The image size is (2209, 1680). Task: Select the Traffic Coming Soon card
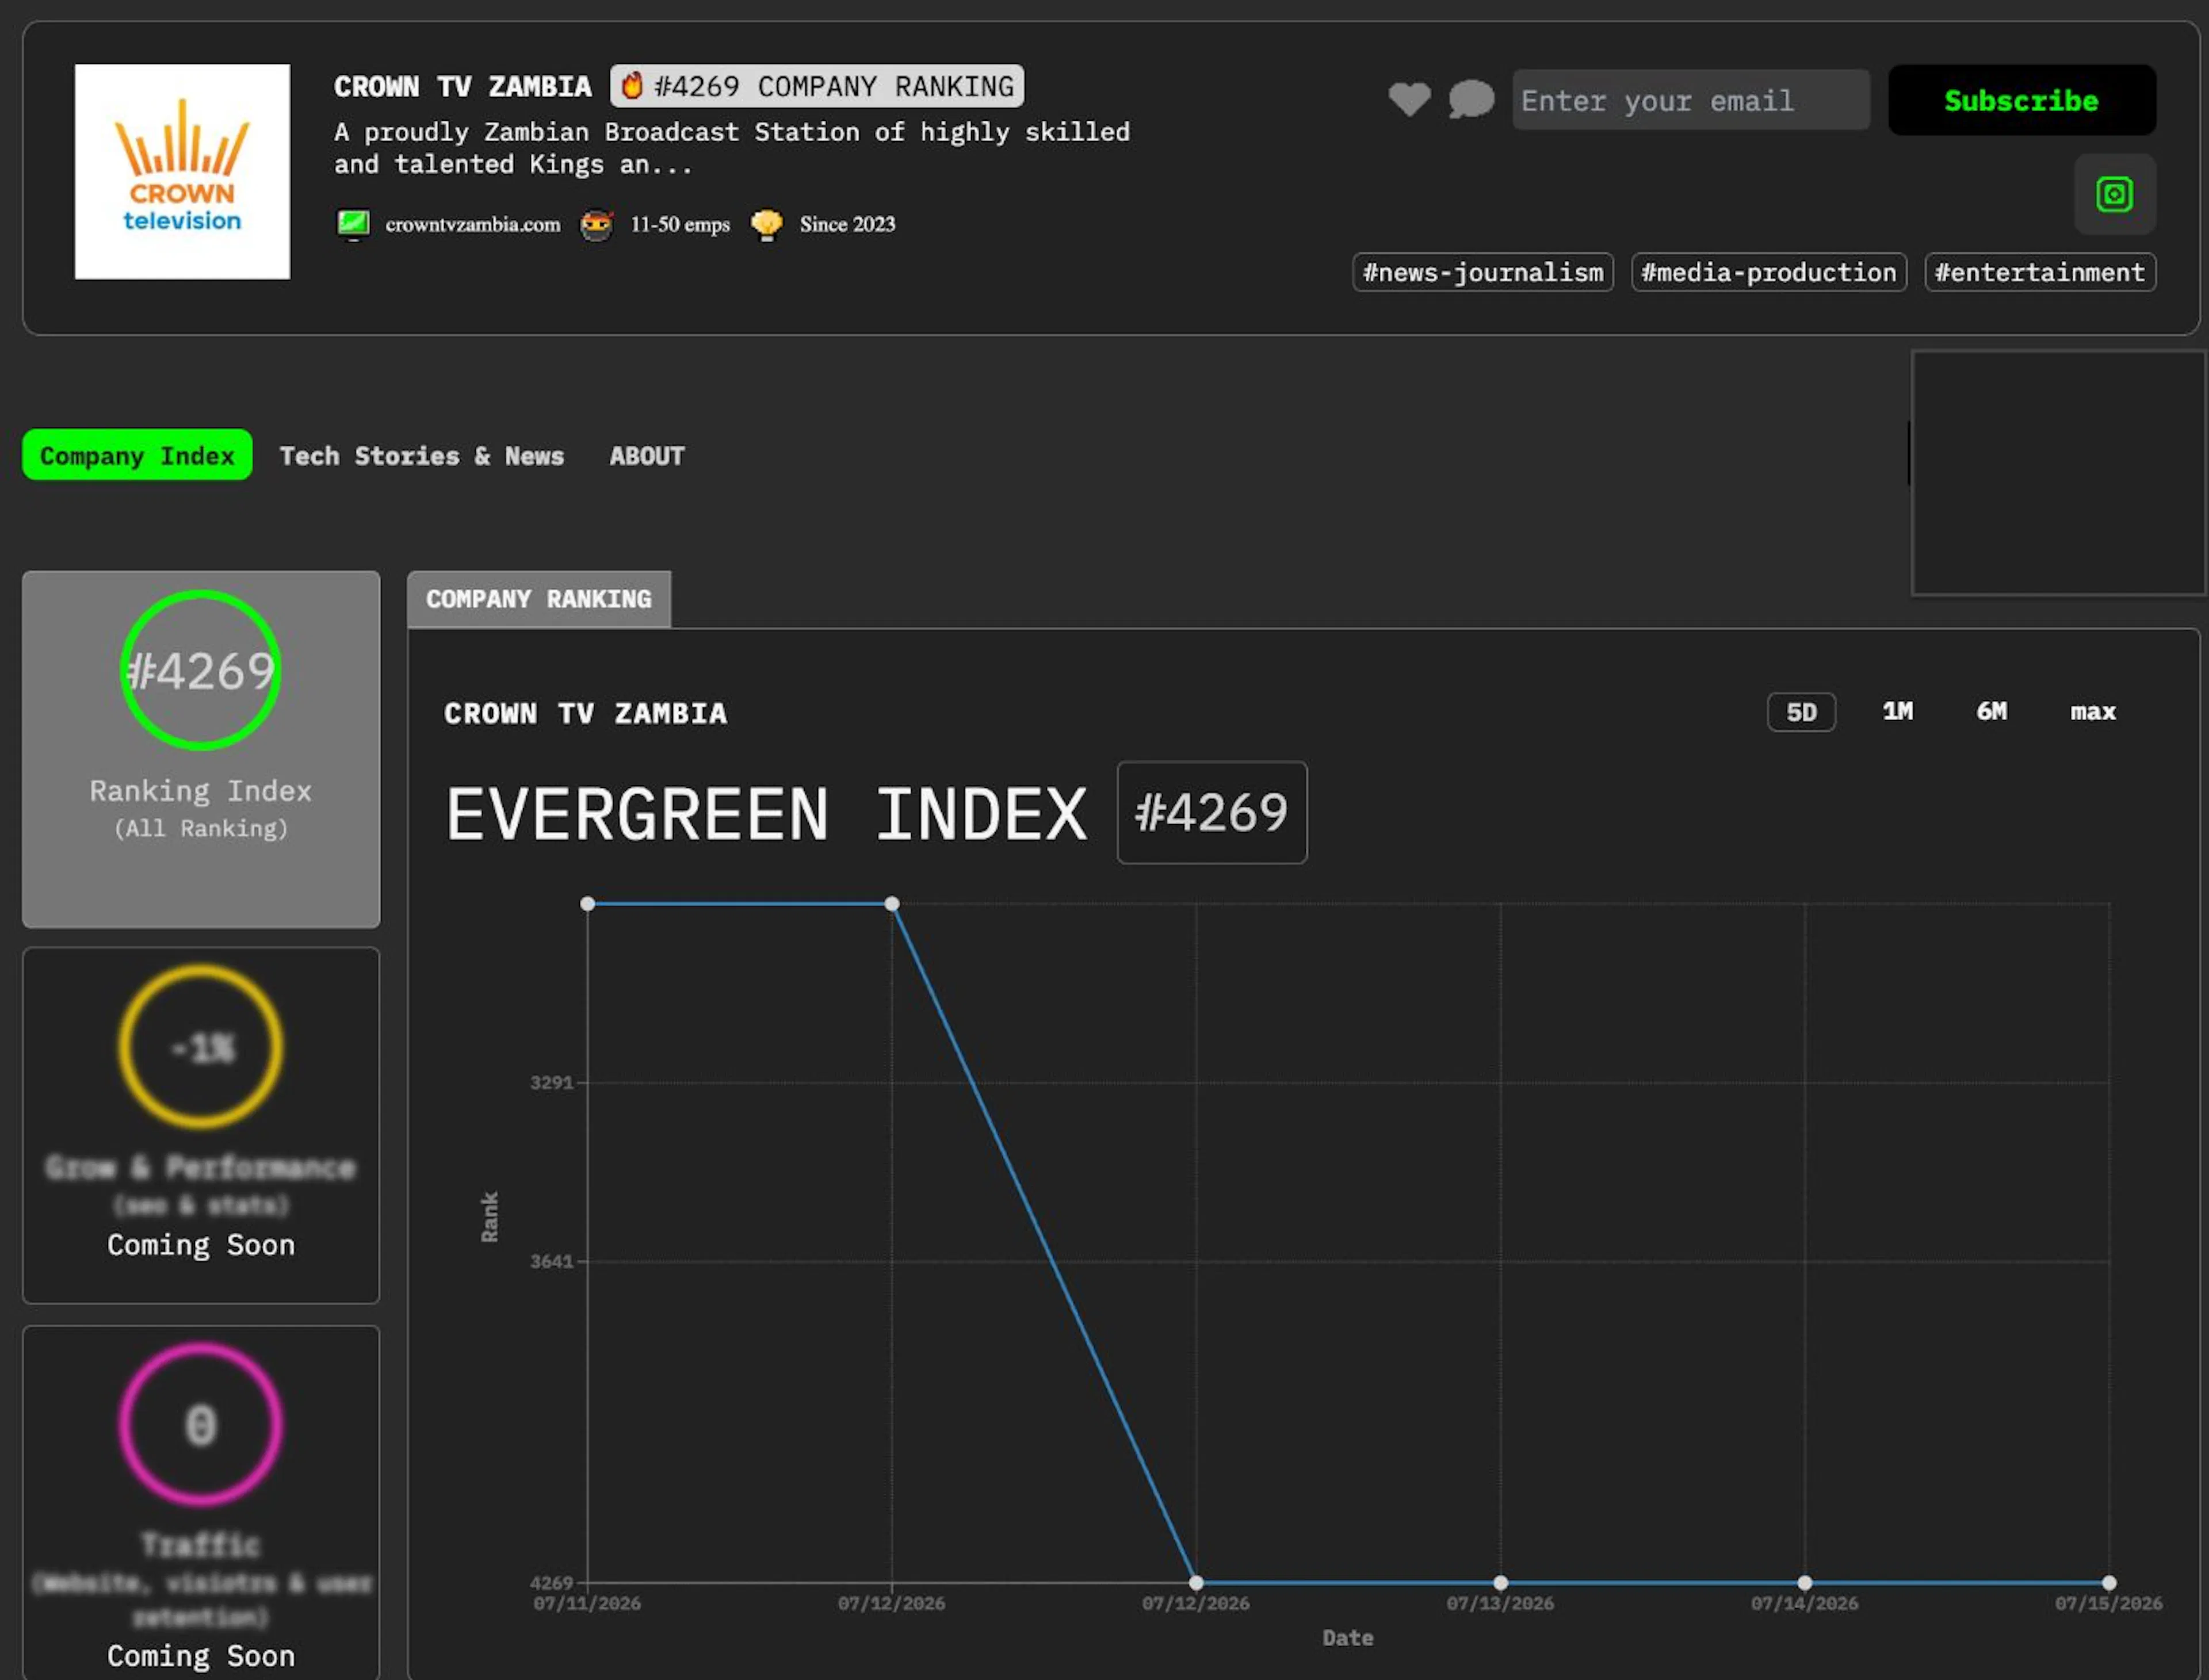click(x=201, y=1502)
